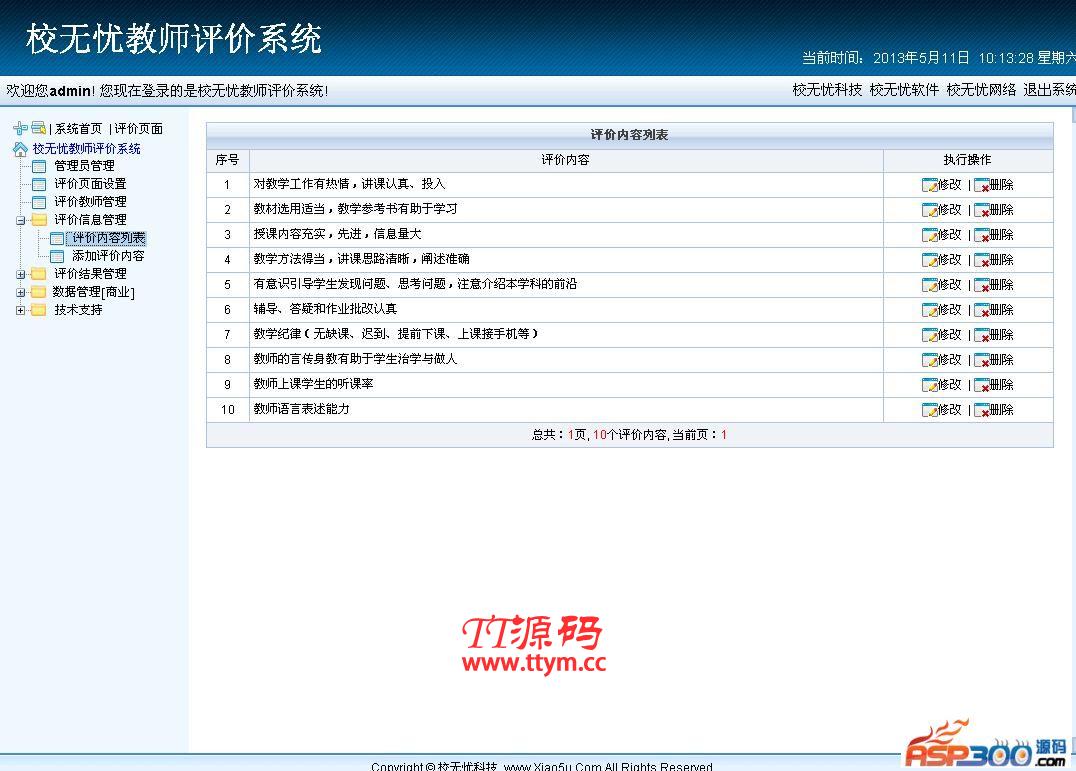1076x771 pixels.
Task: Click the delete icon for row 2
Action: (x=981, y=210)
